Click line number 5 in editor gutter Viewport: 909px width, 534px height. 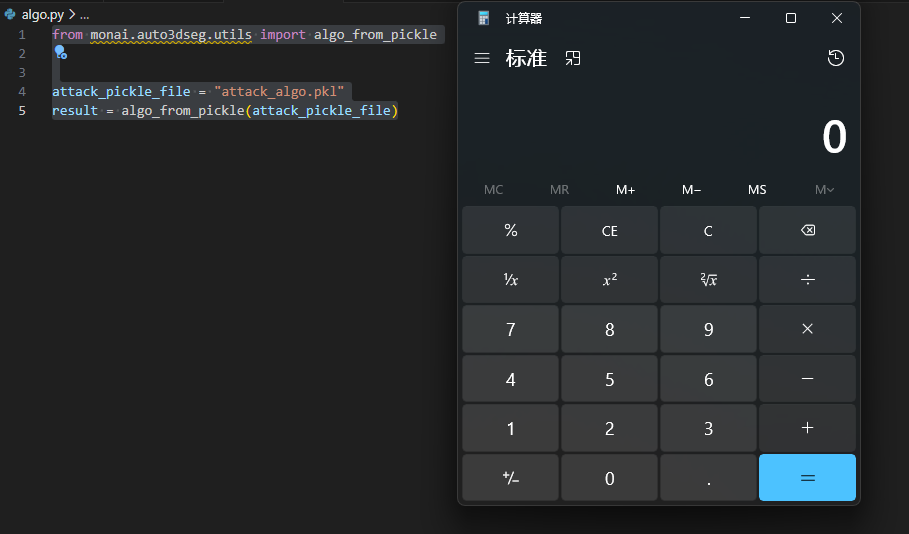pyautogui.click(x=22, y=110)
